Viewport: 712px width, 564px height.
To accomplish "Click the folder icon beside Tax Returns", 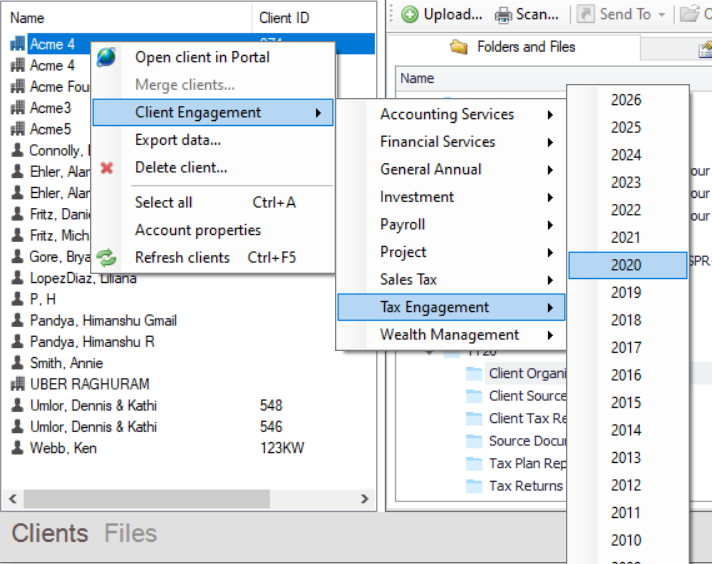I will pyautogui.click(x=474, y=486).
